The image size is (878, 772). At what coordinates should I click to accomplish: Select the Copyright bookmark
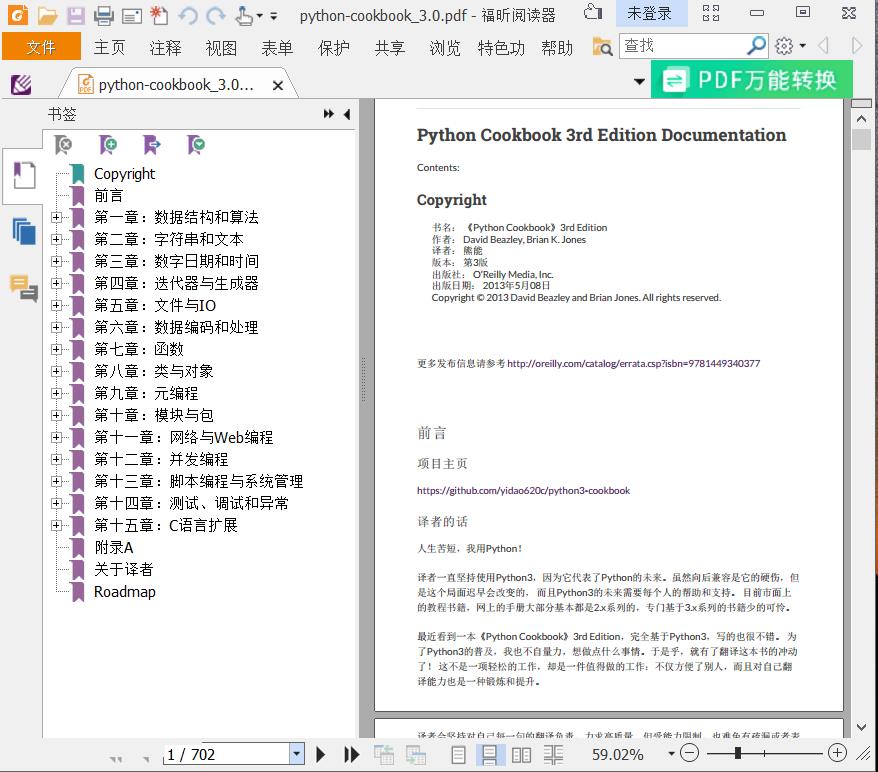[124, 174]
